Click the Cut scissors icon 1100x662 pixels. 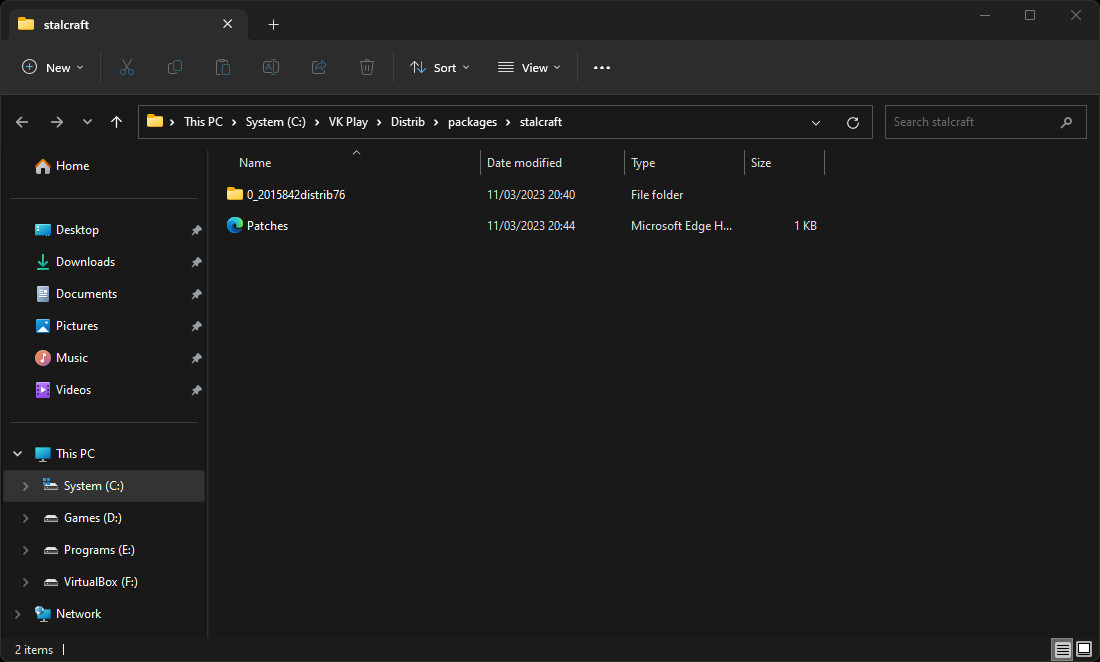(x=127, y=67)
